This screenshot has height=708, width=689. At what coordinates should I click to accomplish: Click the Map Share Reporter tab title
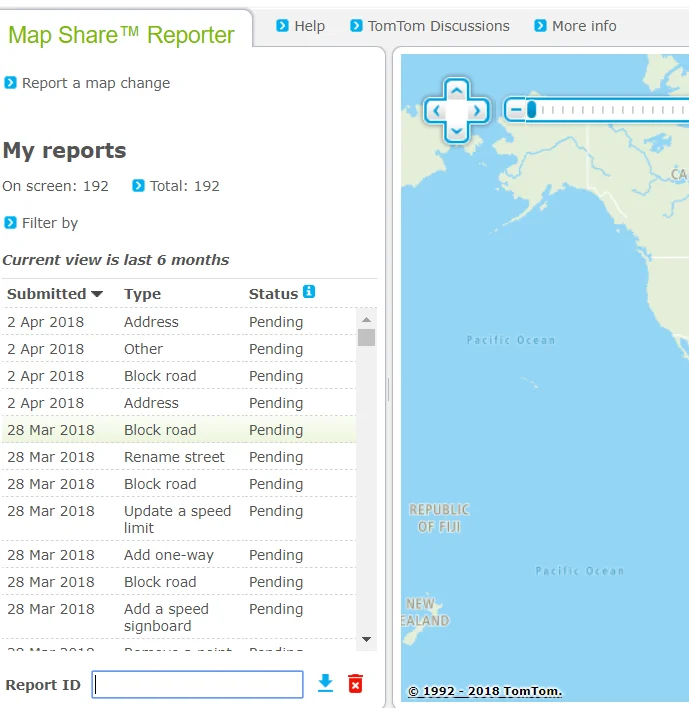click(x=121, y=35)
